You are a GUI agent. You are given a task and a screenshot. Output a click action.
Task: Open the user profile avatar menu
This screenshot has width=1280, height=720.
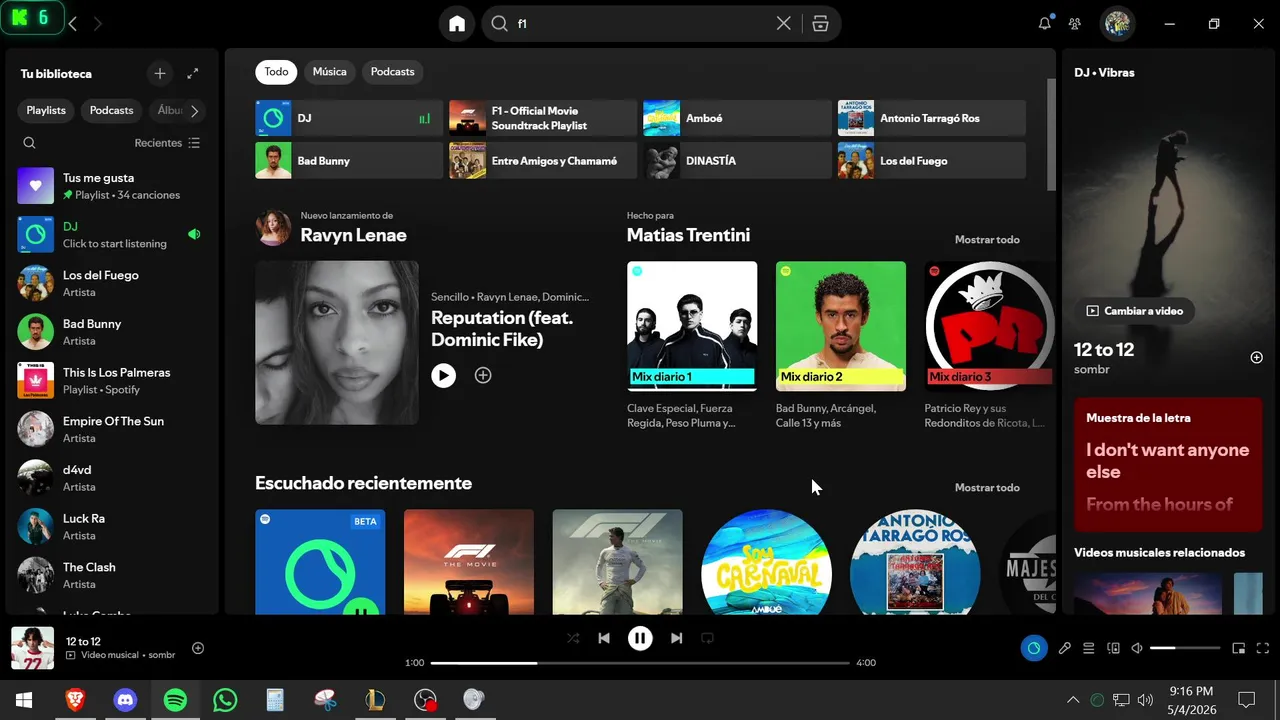point(1117,24)
